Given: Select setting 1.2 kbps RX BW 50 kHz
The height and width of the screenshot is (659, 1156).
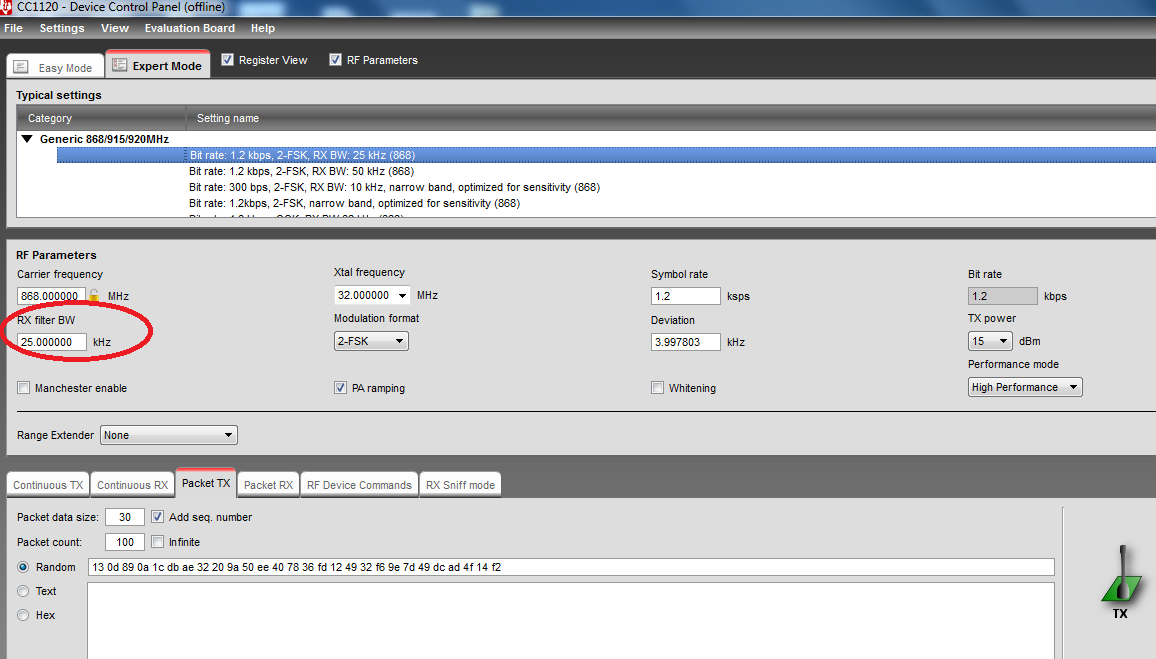Looking at the screenshot, I should (302, 171).
